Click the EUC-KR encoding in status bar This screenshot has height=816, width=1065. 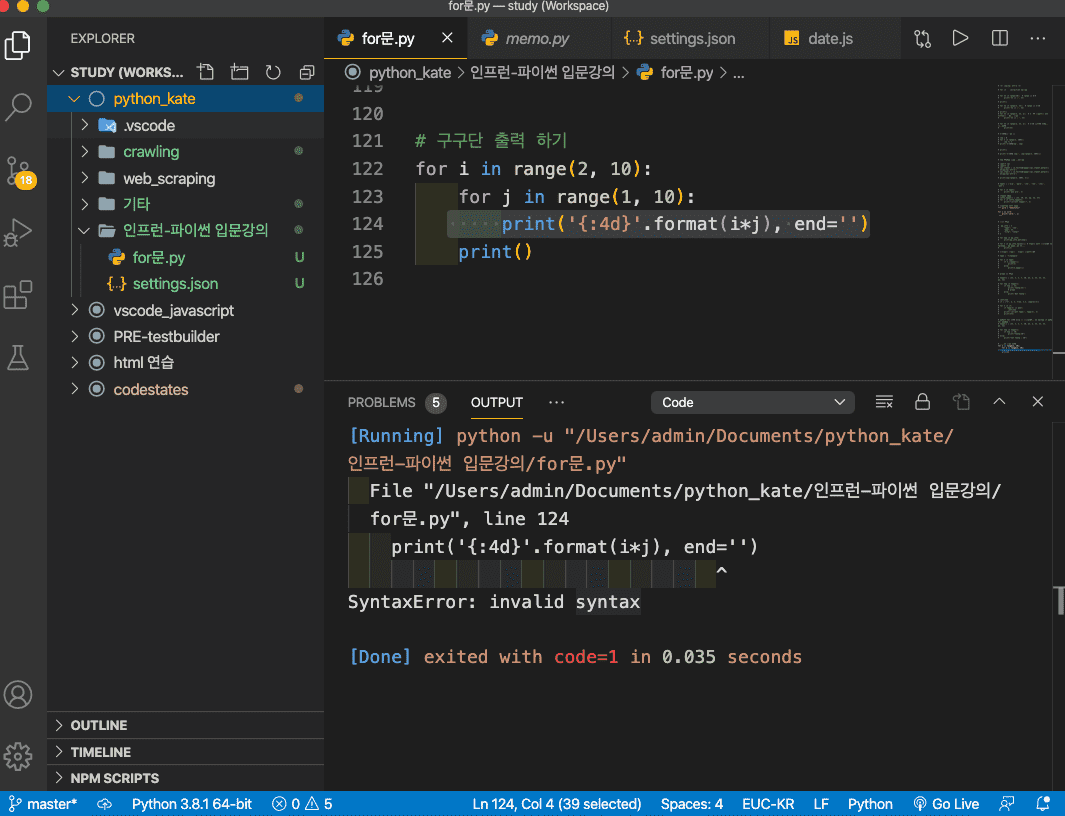click(768, 804)
